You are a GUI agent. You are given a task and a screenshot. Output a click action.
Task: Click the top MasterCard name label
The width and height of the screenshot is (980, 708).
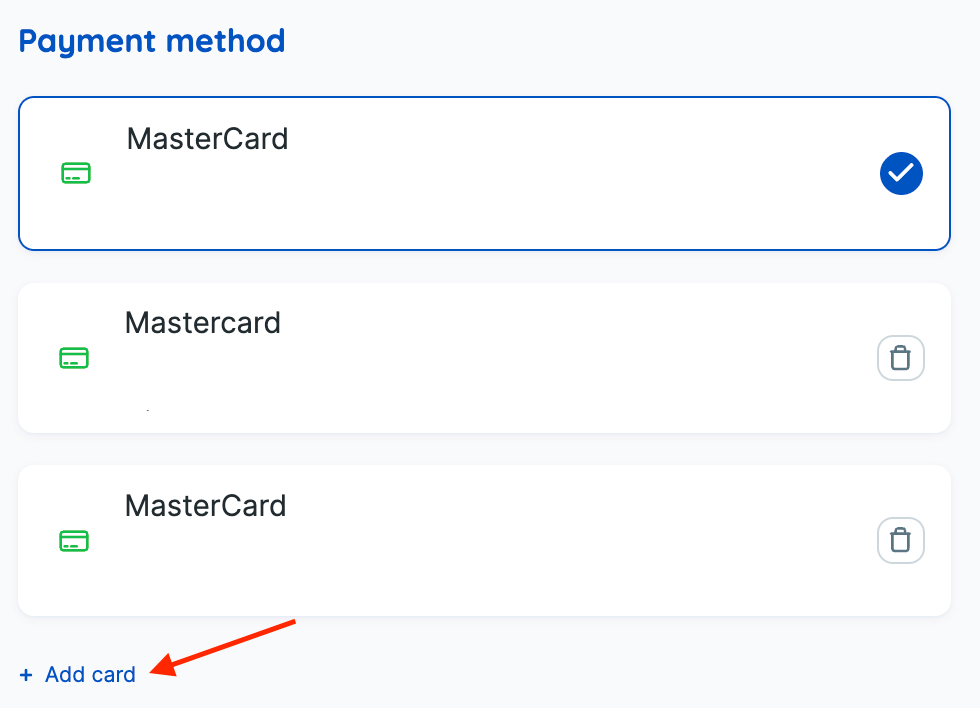point(207,139)
